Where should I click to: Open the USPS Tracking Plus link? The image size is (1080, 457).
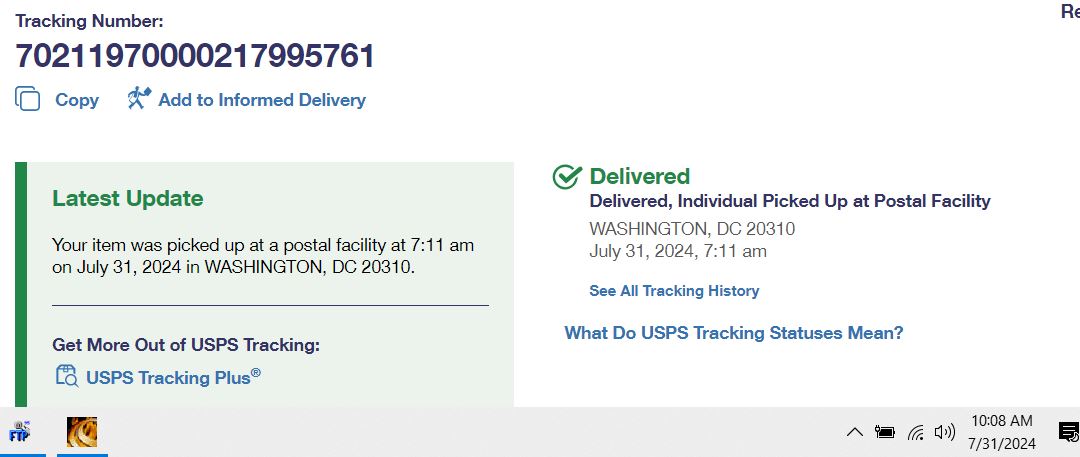click(173, 377)
